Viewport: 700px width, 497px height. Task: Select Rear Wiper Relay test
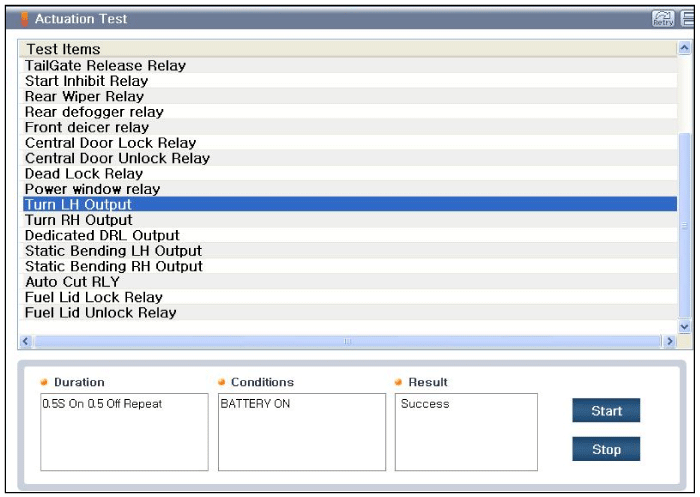tap(84, 97)
